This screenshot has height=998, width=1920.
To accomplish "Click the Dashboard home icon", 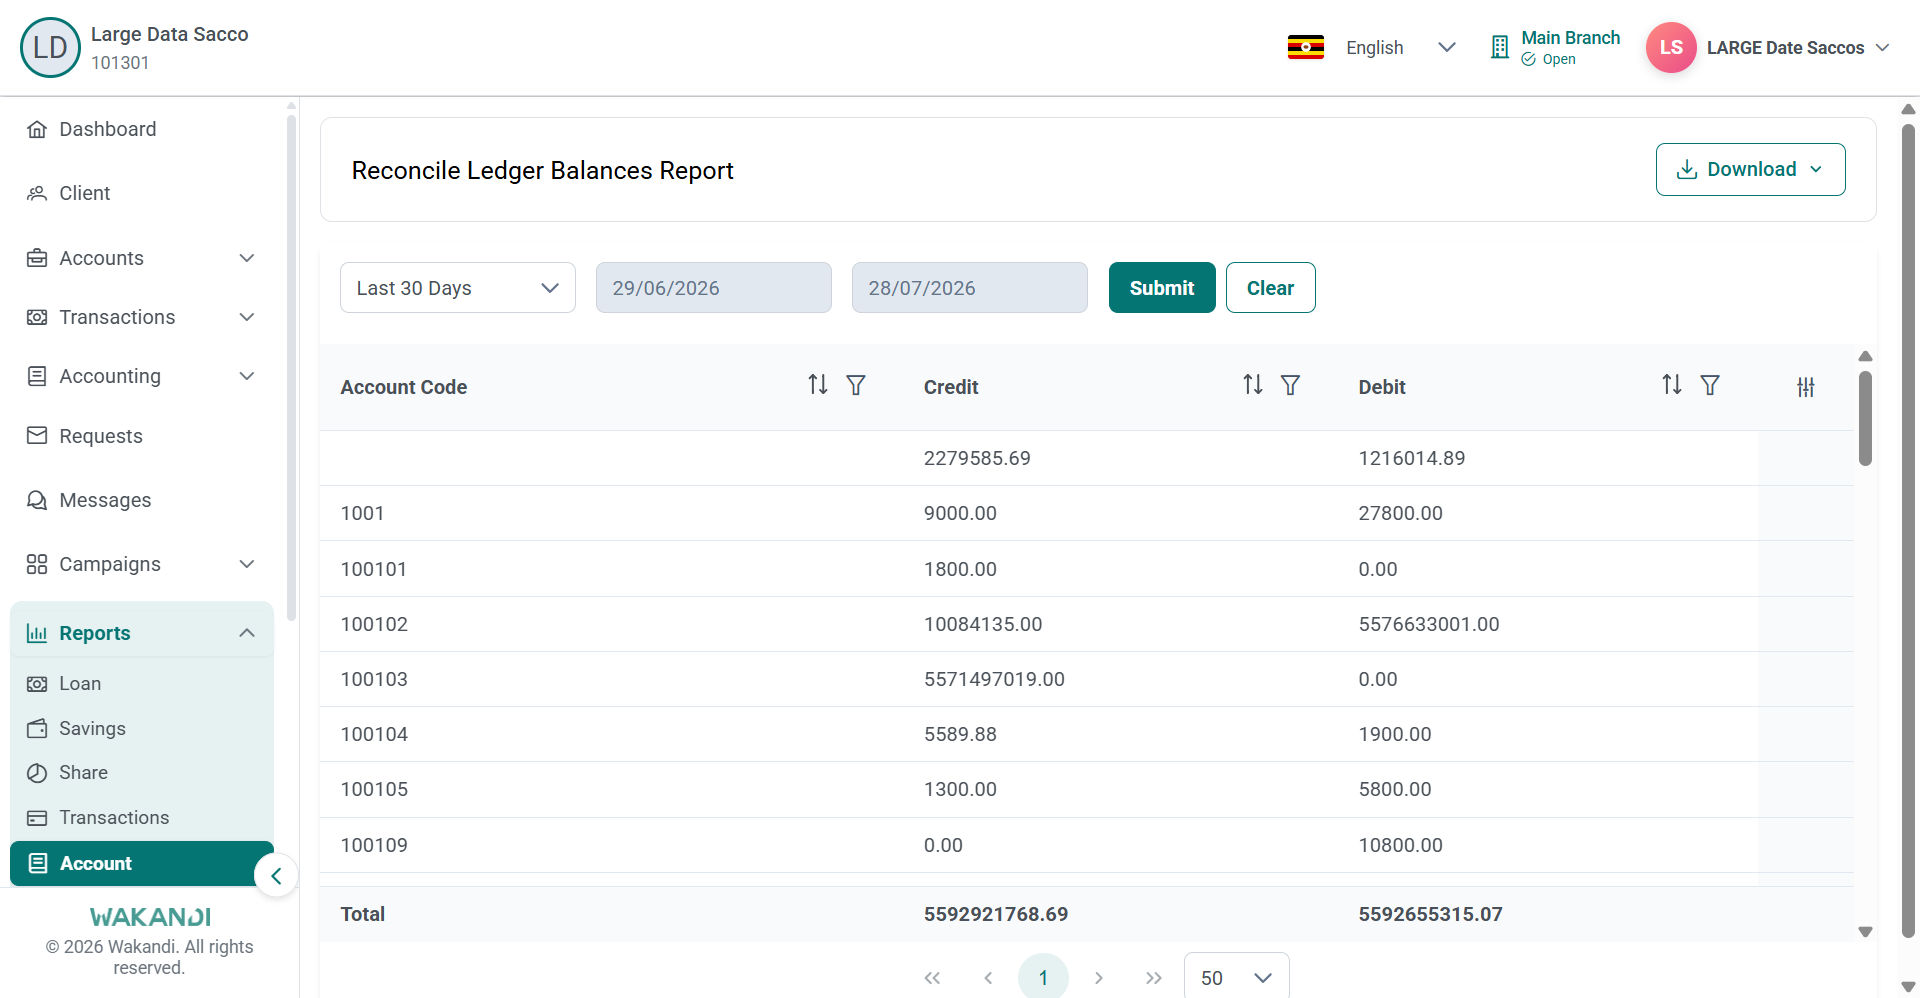I will 37,129.
